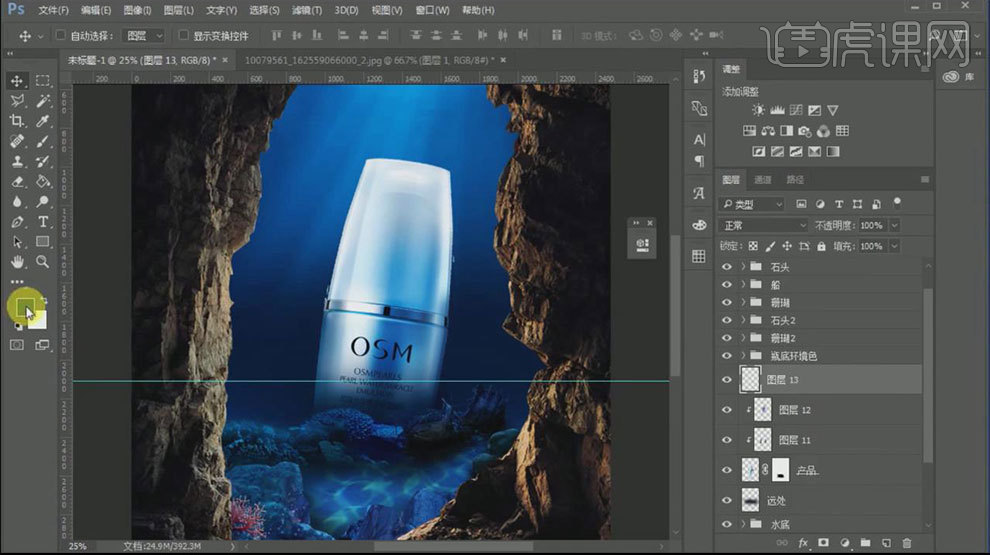Click the foreground color swatch
Viewport: 990px width, 555px height.
pyautogui.click(x=25, y=309)
